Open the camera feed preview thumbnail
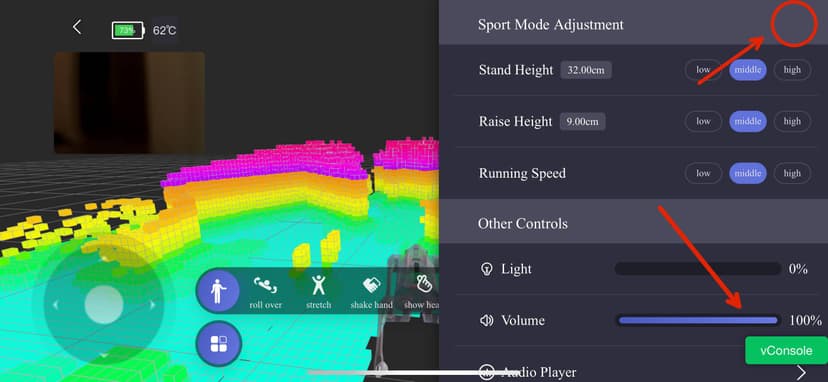Viewport: 828px width, 382px height. (x=129, y=103)
